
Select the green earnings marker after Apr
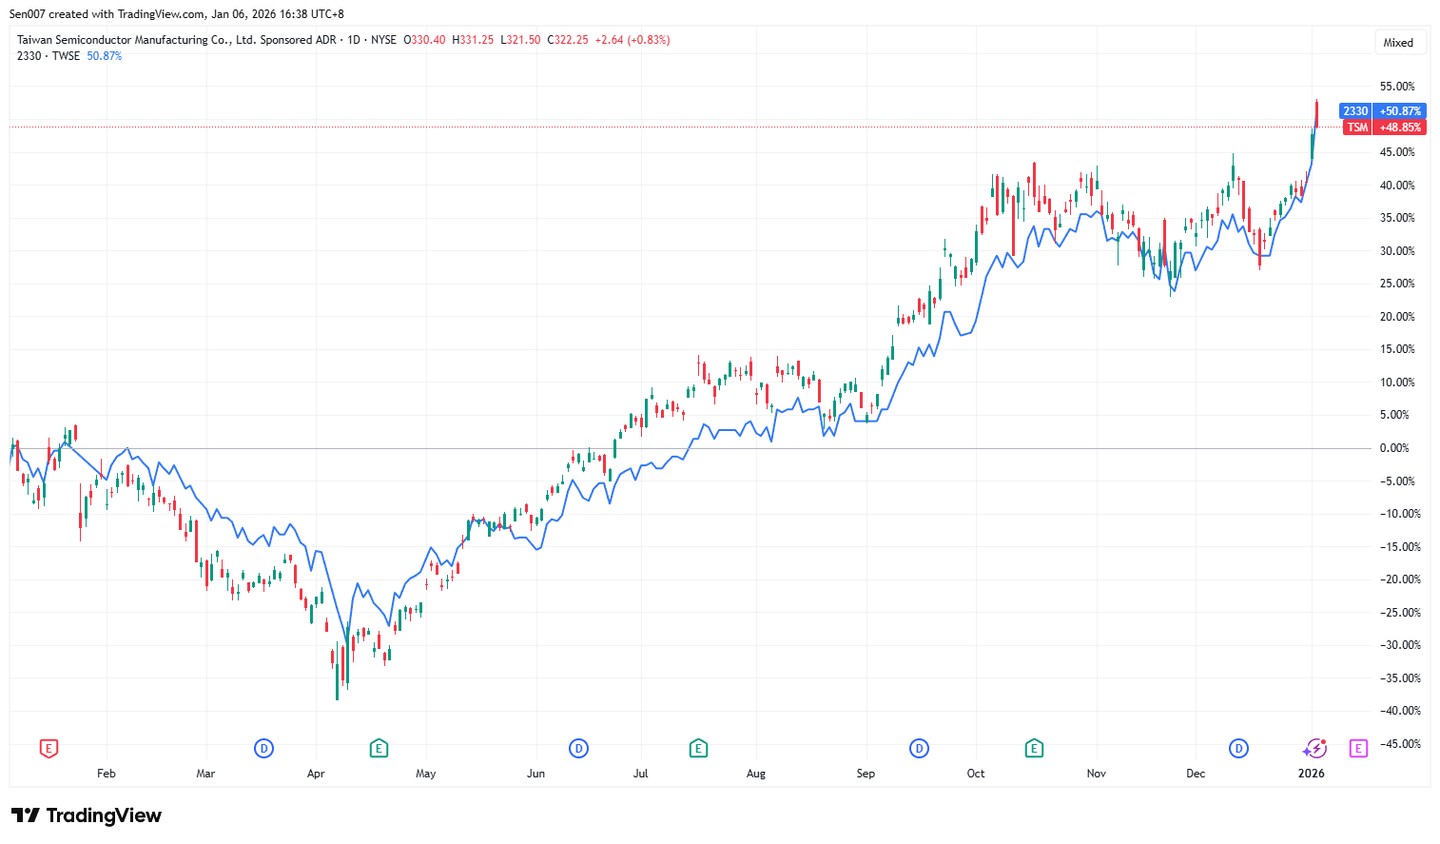[378, 748]
